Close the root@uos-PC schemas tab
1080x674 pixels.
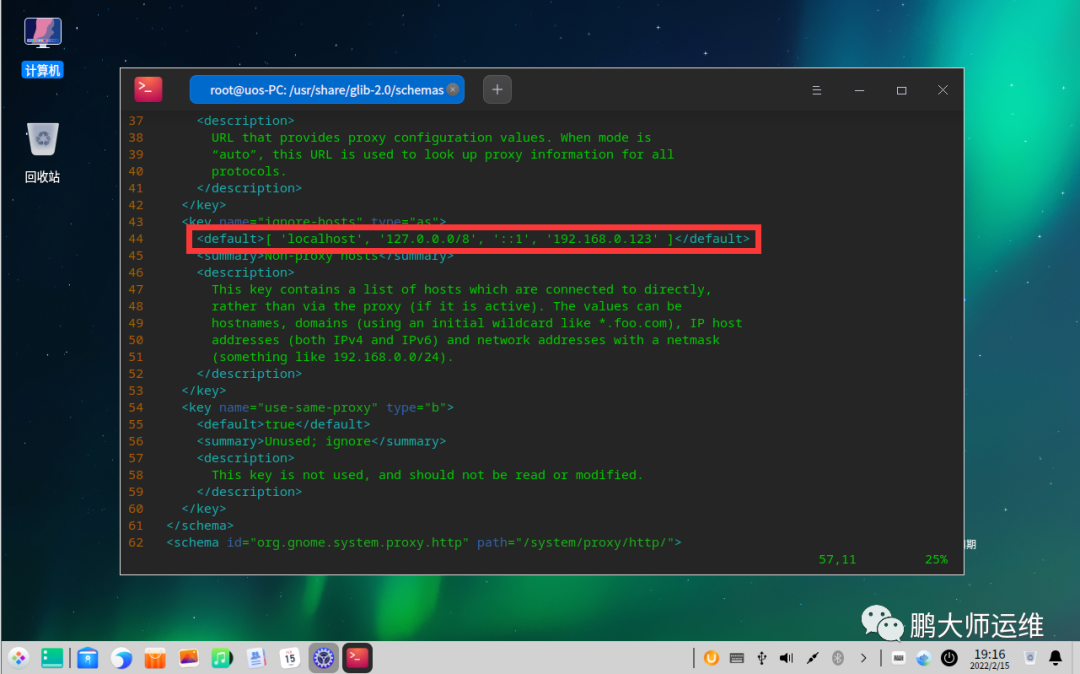(x=454, y=90)
